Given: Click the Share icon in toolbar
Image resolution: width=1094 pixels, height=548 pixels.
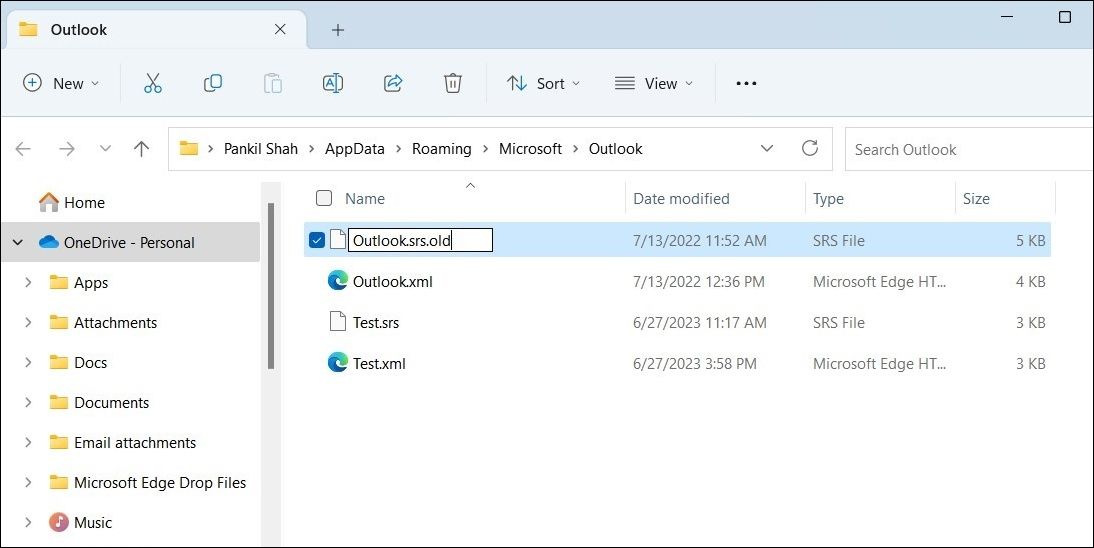Looking at the screenshot, I should (393, 83).
